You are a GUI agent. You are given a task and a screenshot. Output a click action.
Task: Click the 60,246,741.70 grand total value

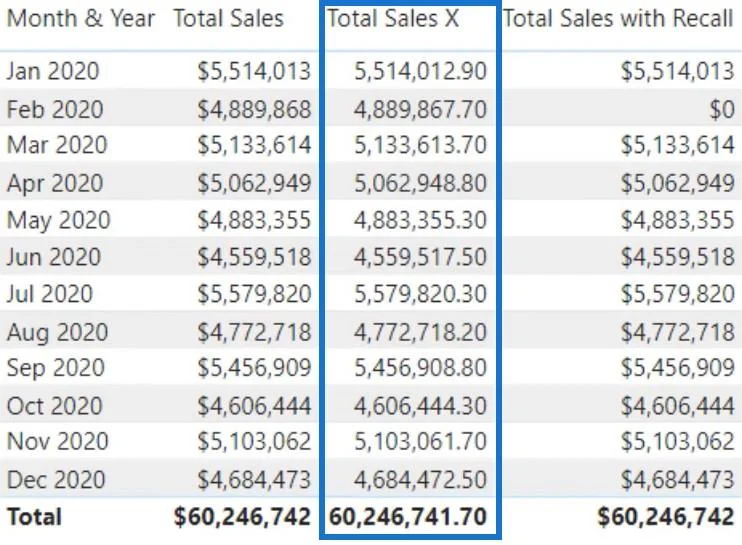tap(408, 517)
